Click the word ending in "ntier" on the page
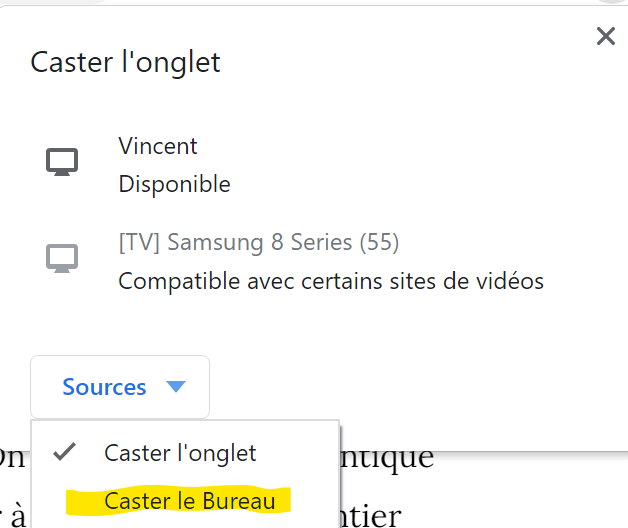Image resolution: width=628 pixels, height=528 pixels. point(370,516)
